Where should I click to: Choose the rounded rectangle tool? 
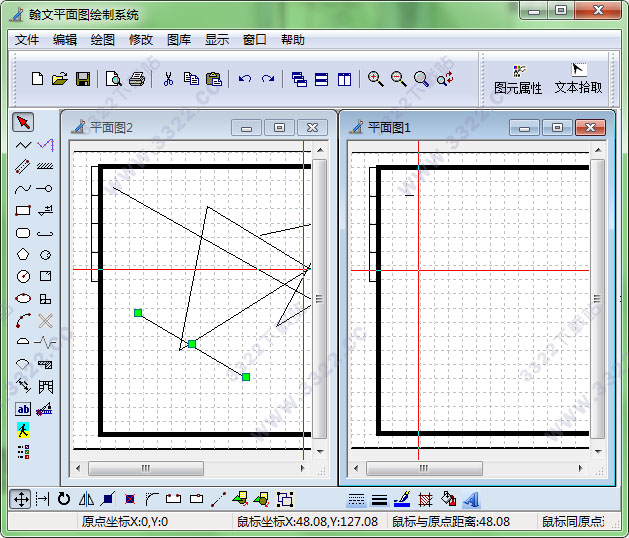pos(23,232)
